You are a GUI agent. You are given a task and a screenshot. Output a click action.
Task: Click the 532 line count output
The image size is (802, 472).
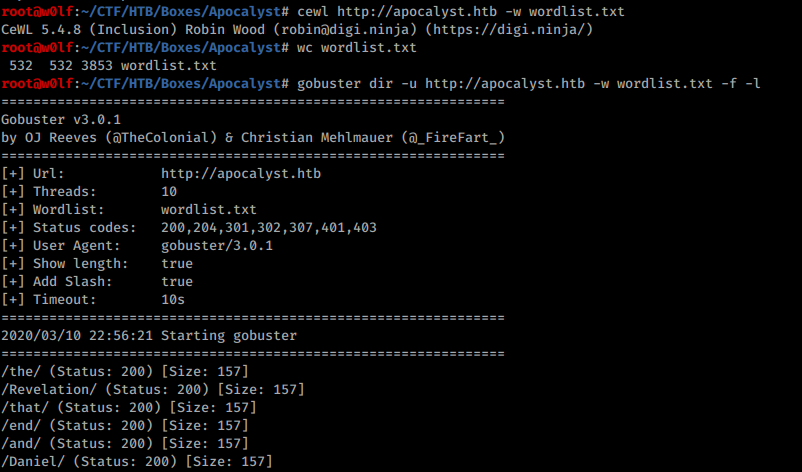[x=21, y=65]
